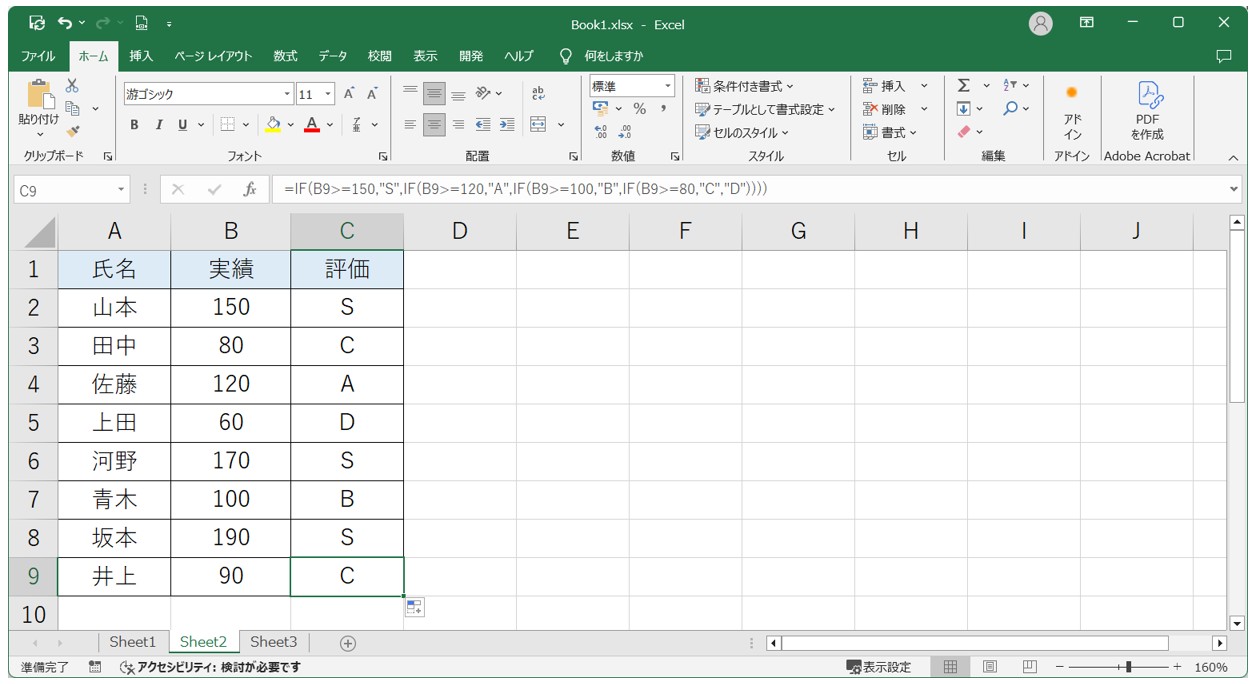The height and width of the screenshot is (684, 1255).
Task: Click the increase decimal icon
Action: point(600,132)
